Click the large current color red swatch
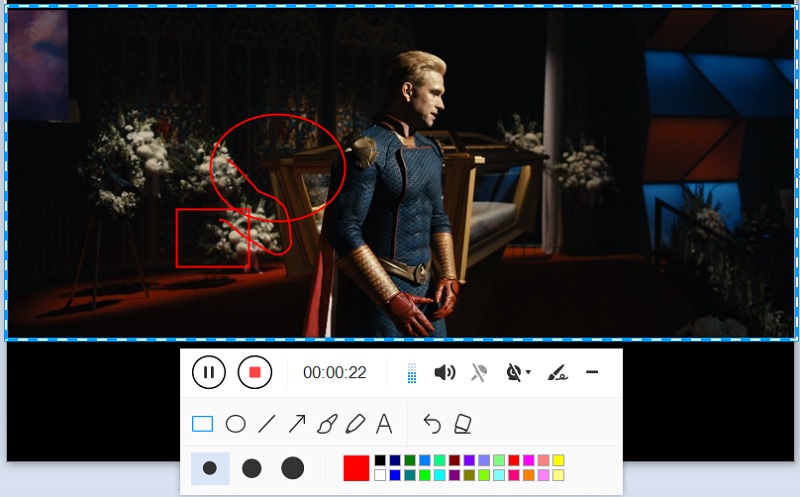 tap(356, 468)
